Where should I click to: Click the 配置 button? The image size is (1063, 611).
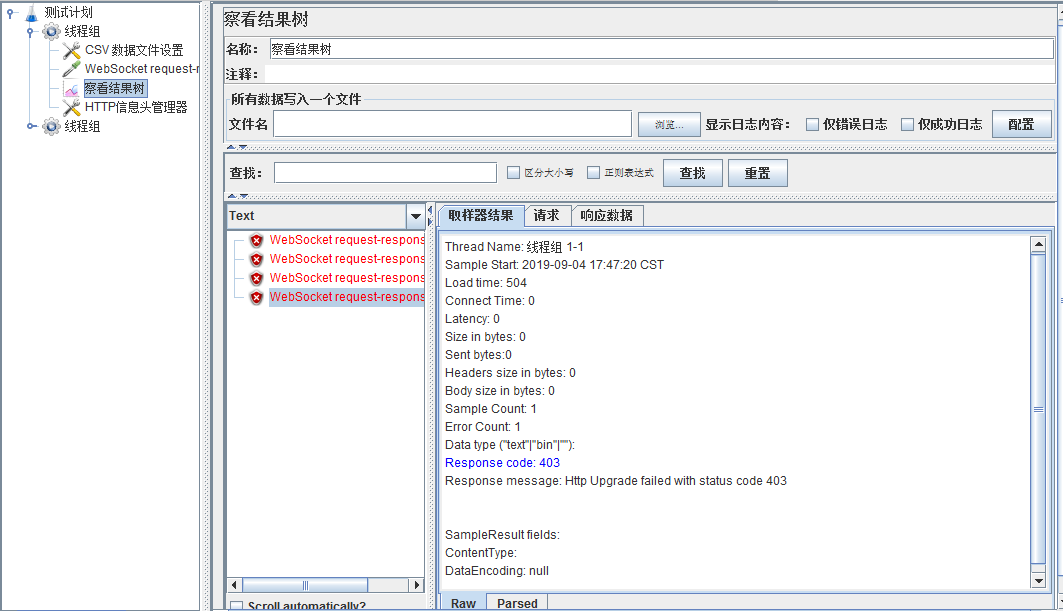click(1019, 123)
